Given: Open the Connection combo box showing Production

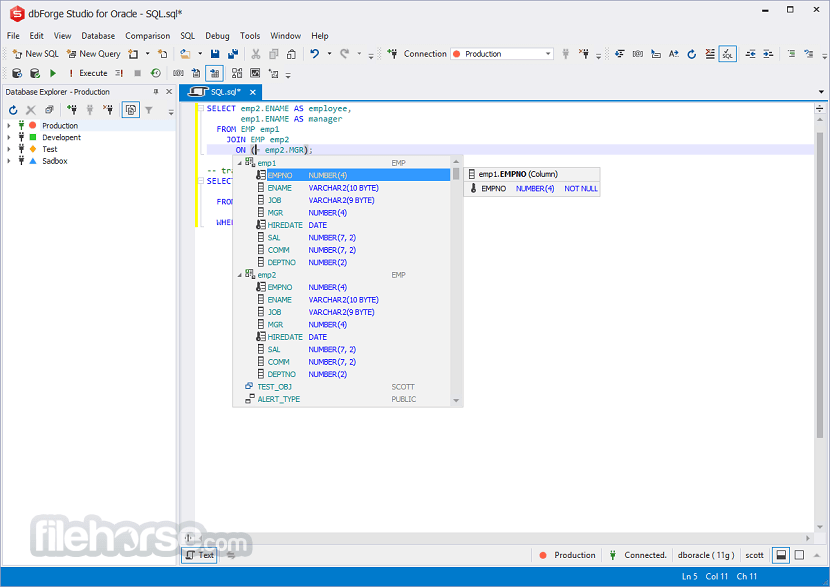Looking at the screenshot, I should (x=502, y=54).
